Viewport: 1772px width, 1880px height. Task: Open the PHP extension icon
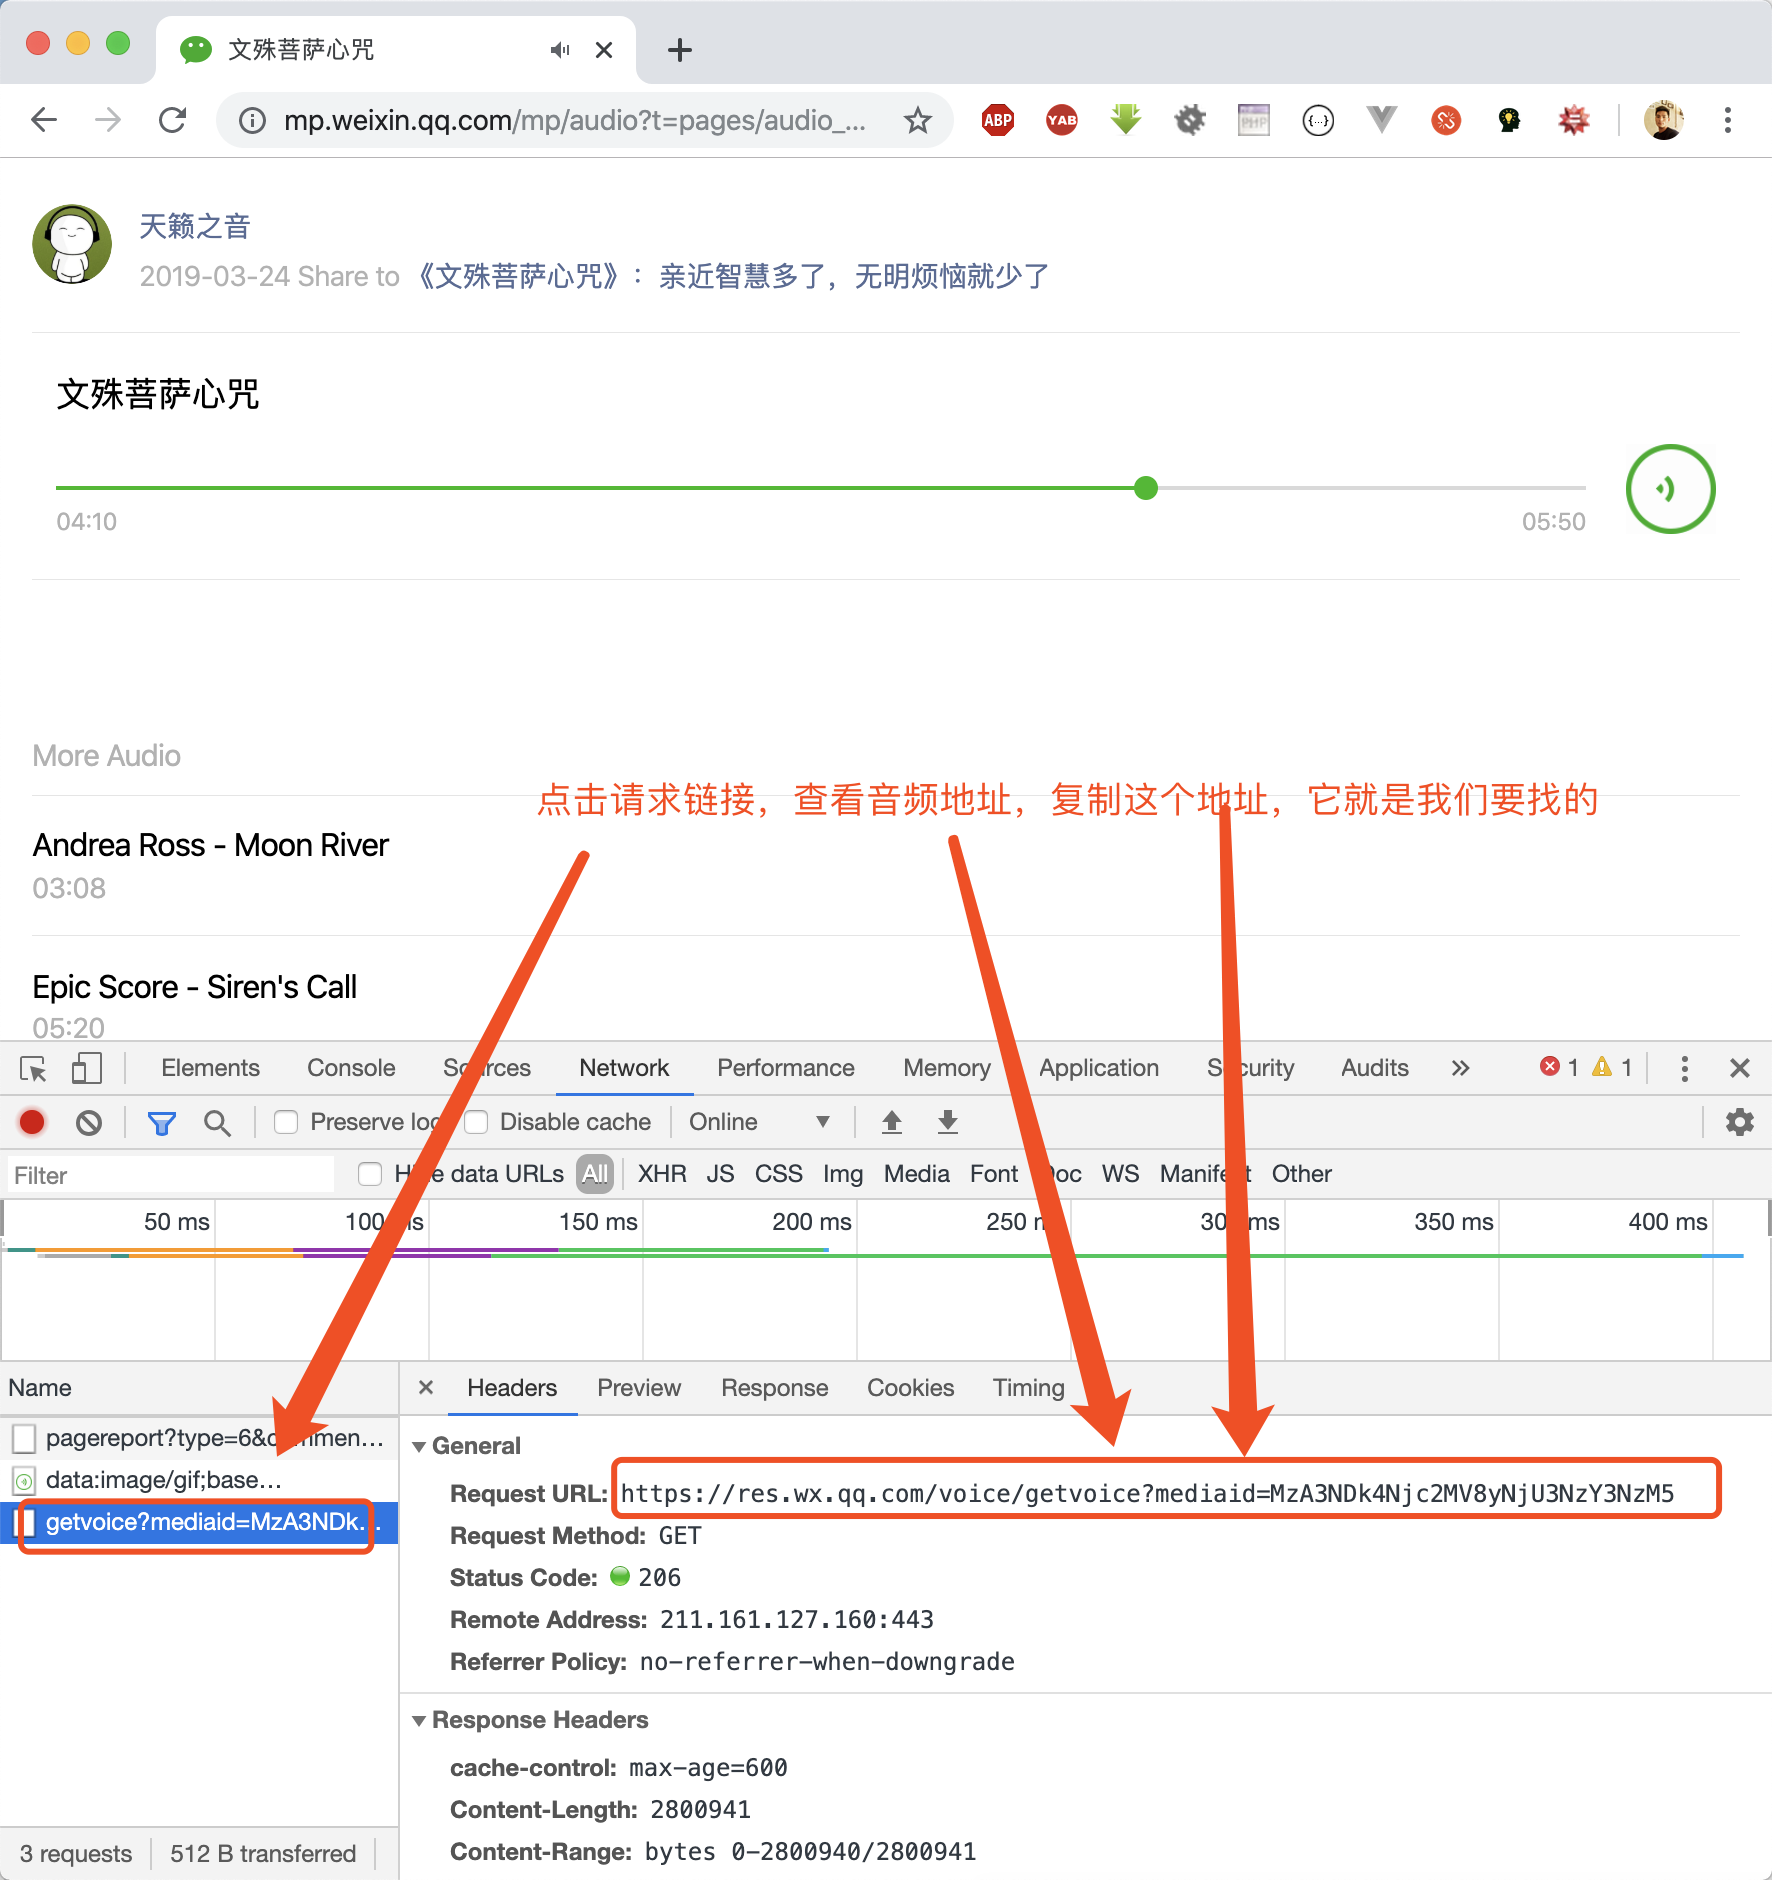tap(1253, 120)
